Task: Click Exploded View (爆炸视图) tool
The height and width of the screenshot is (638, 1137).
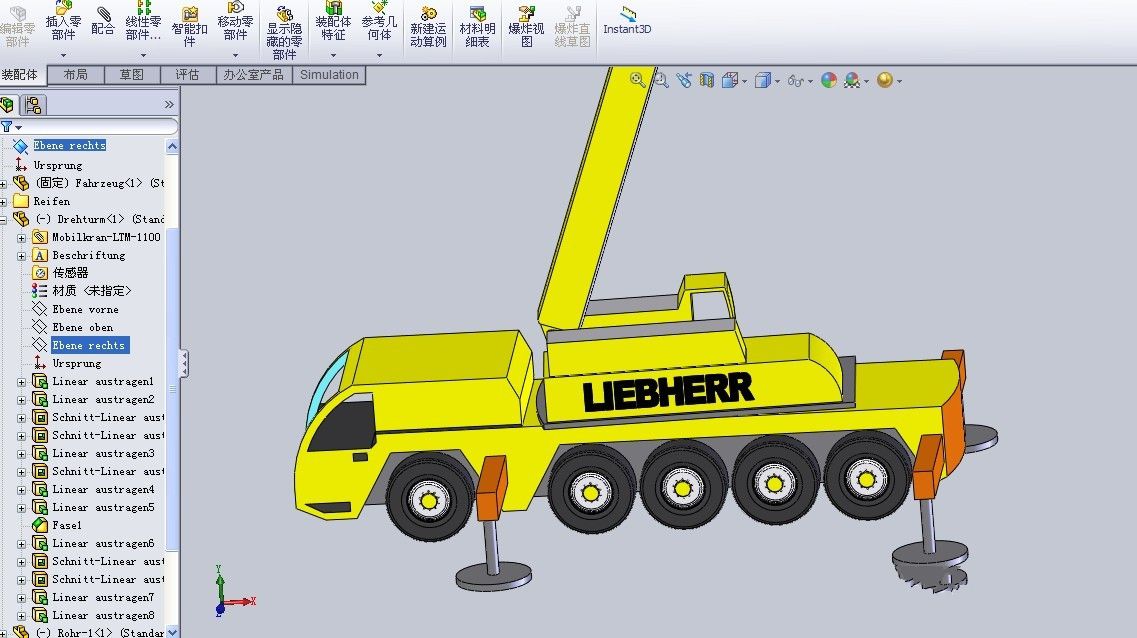Action: coord(526,28)
